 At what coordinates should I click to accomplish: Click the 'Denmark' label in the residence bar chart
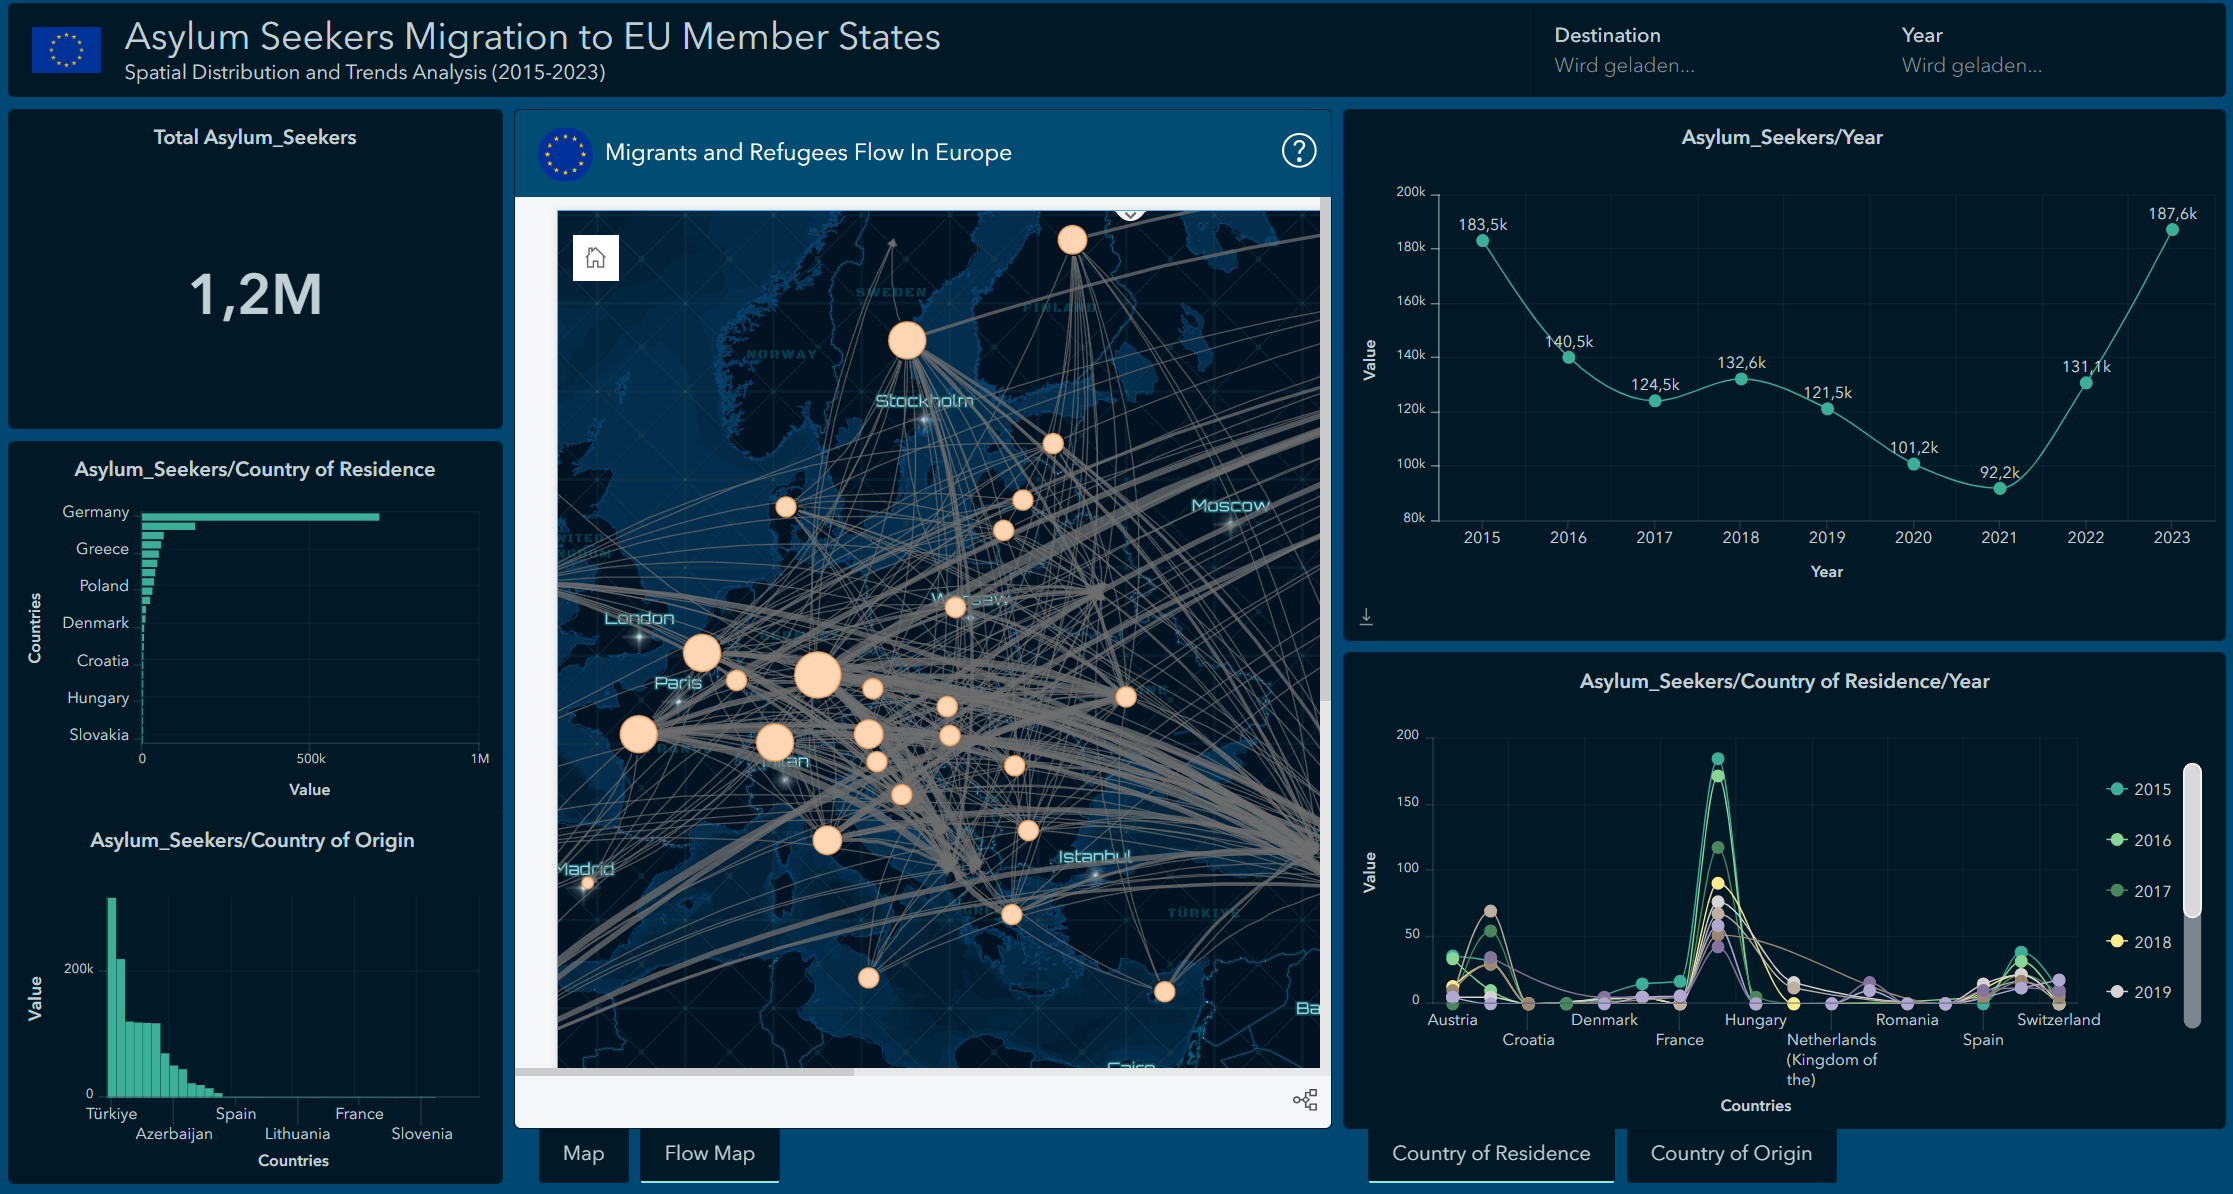[96, 623]
